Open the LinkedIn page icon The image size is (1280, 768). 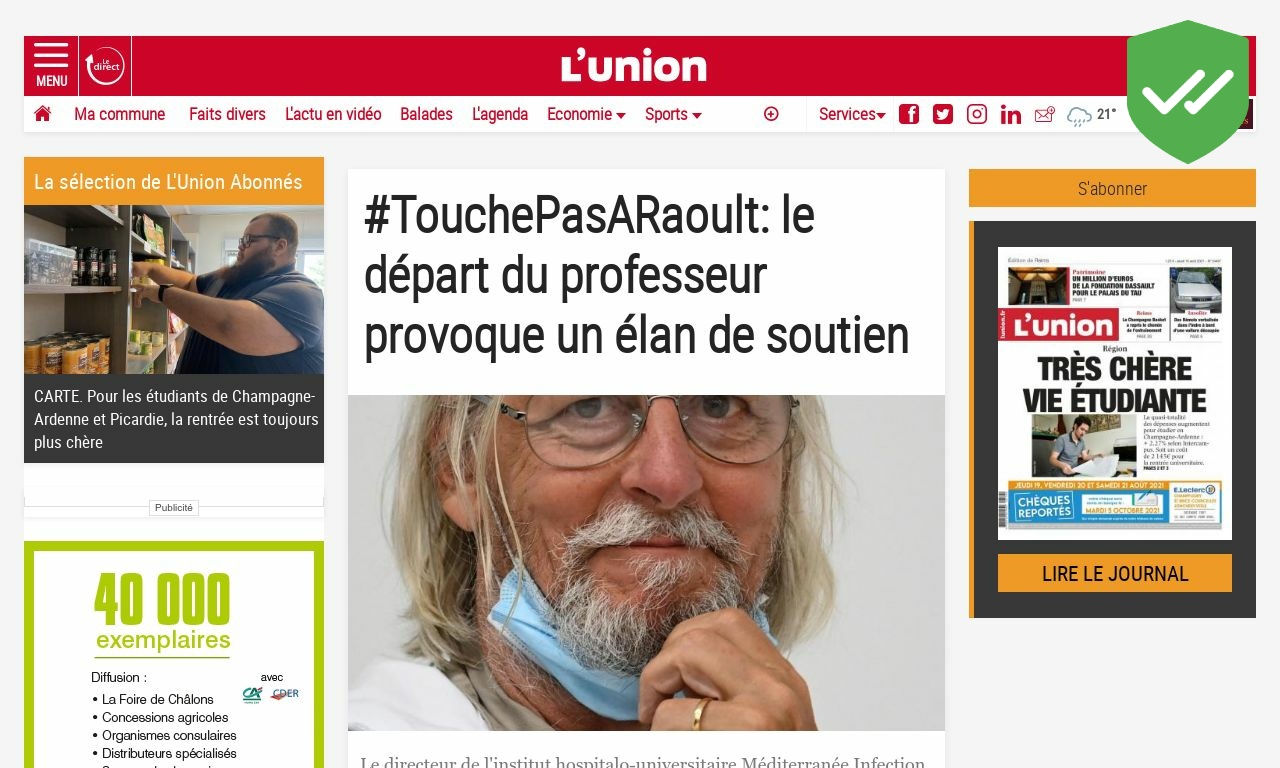[x=1011, y=115]
